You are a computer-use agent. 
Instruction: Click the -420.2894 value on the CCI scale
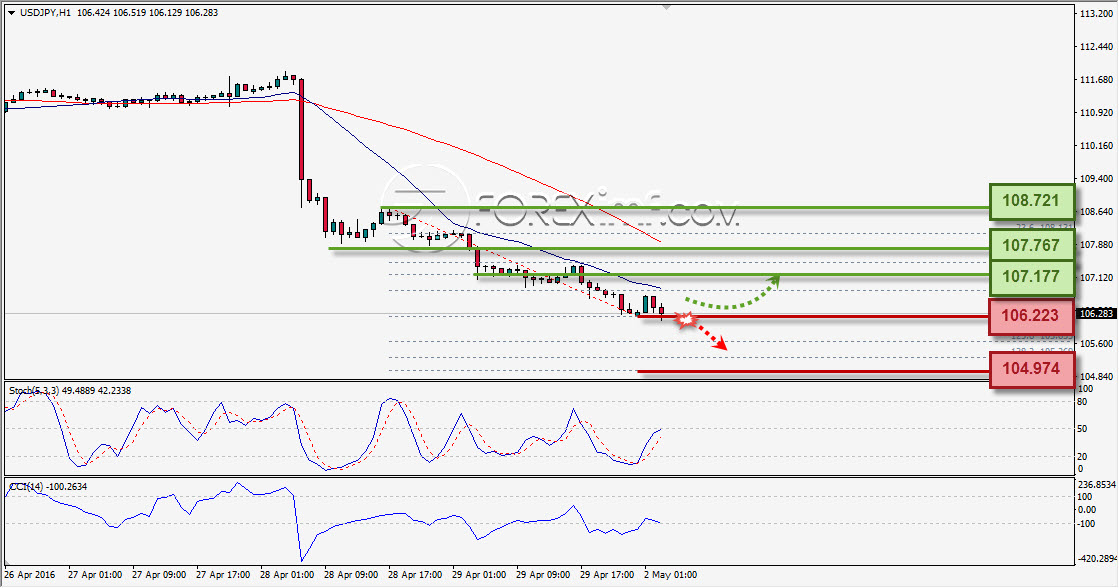point(1097,559)
